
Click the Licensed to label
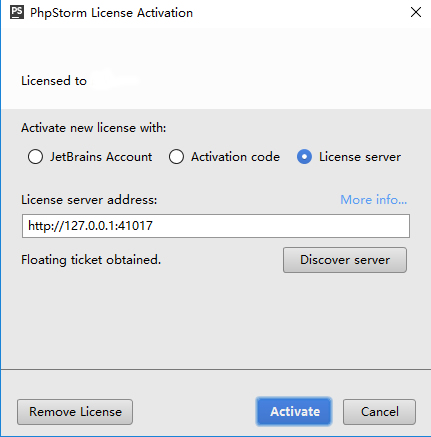(54, 81)
